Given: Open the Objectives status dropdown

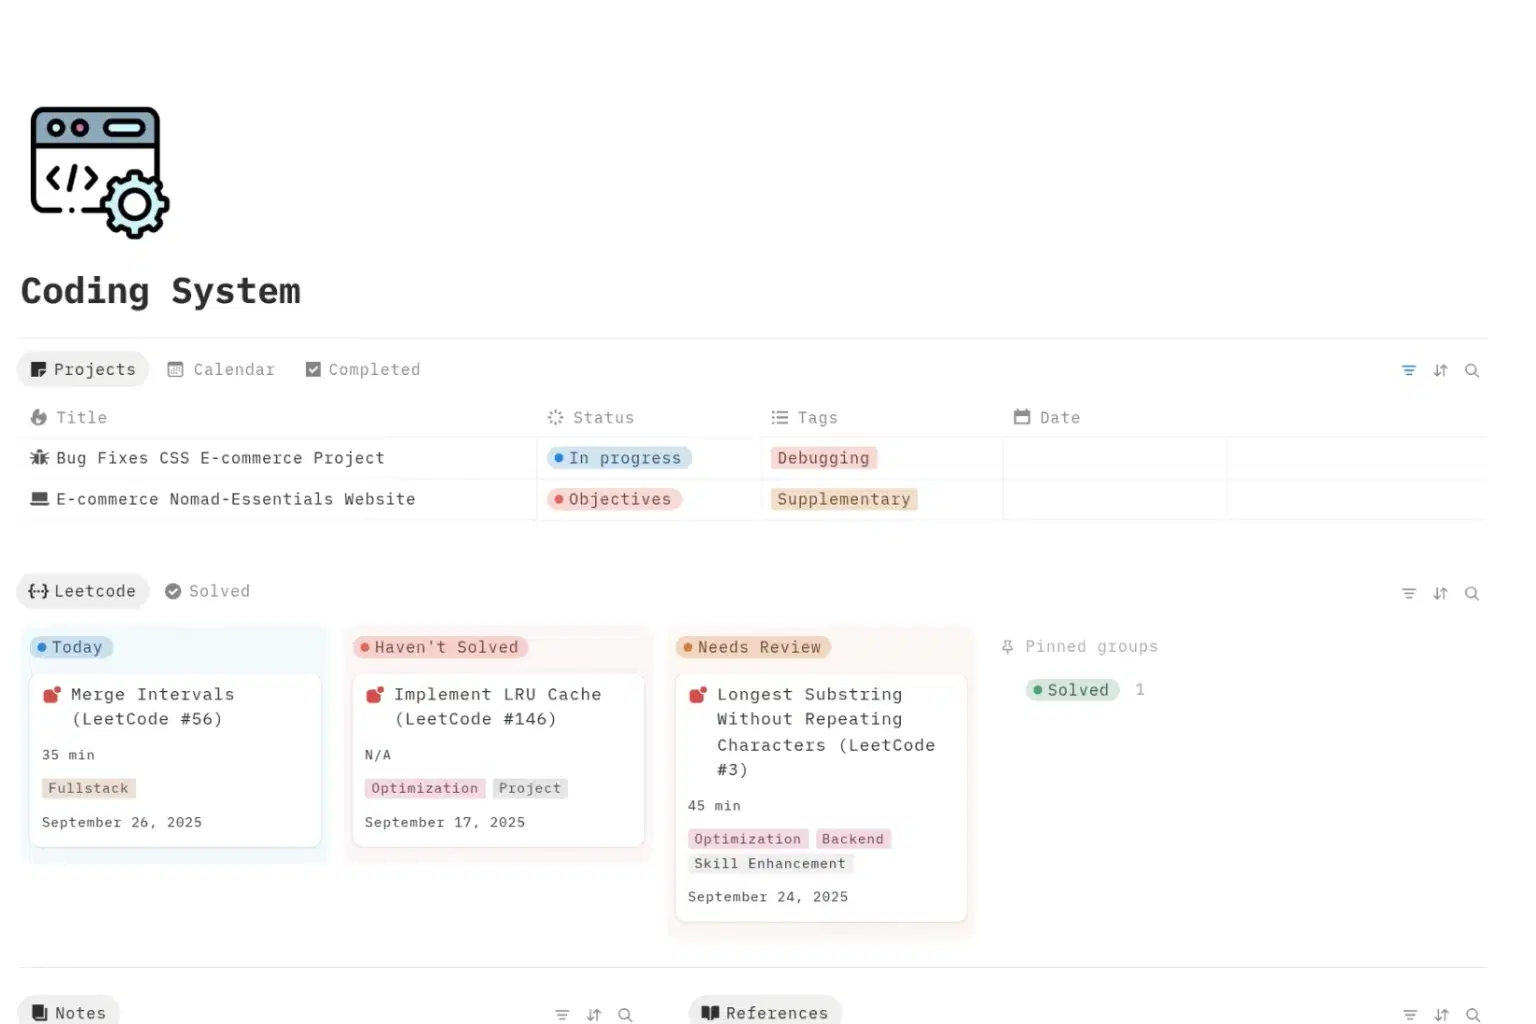Looking at the screenshot, I should coord(613,499).
